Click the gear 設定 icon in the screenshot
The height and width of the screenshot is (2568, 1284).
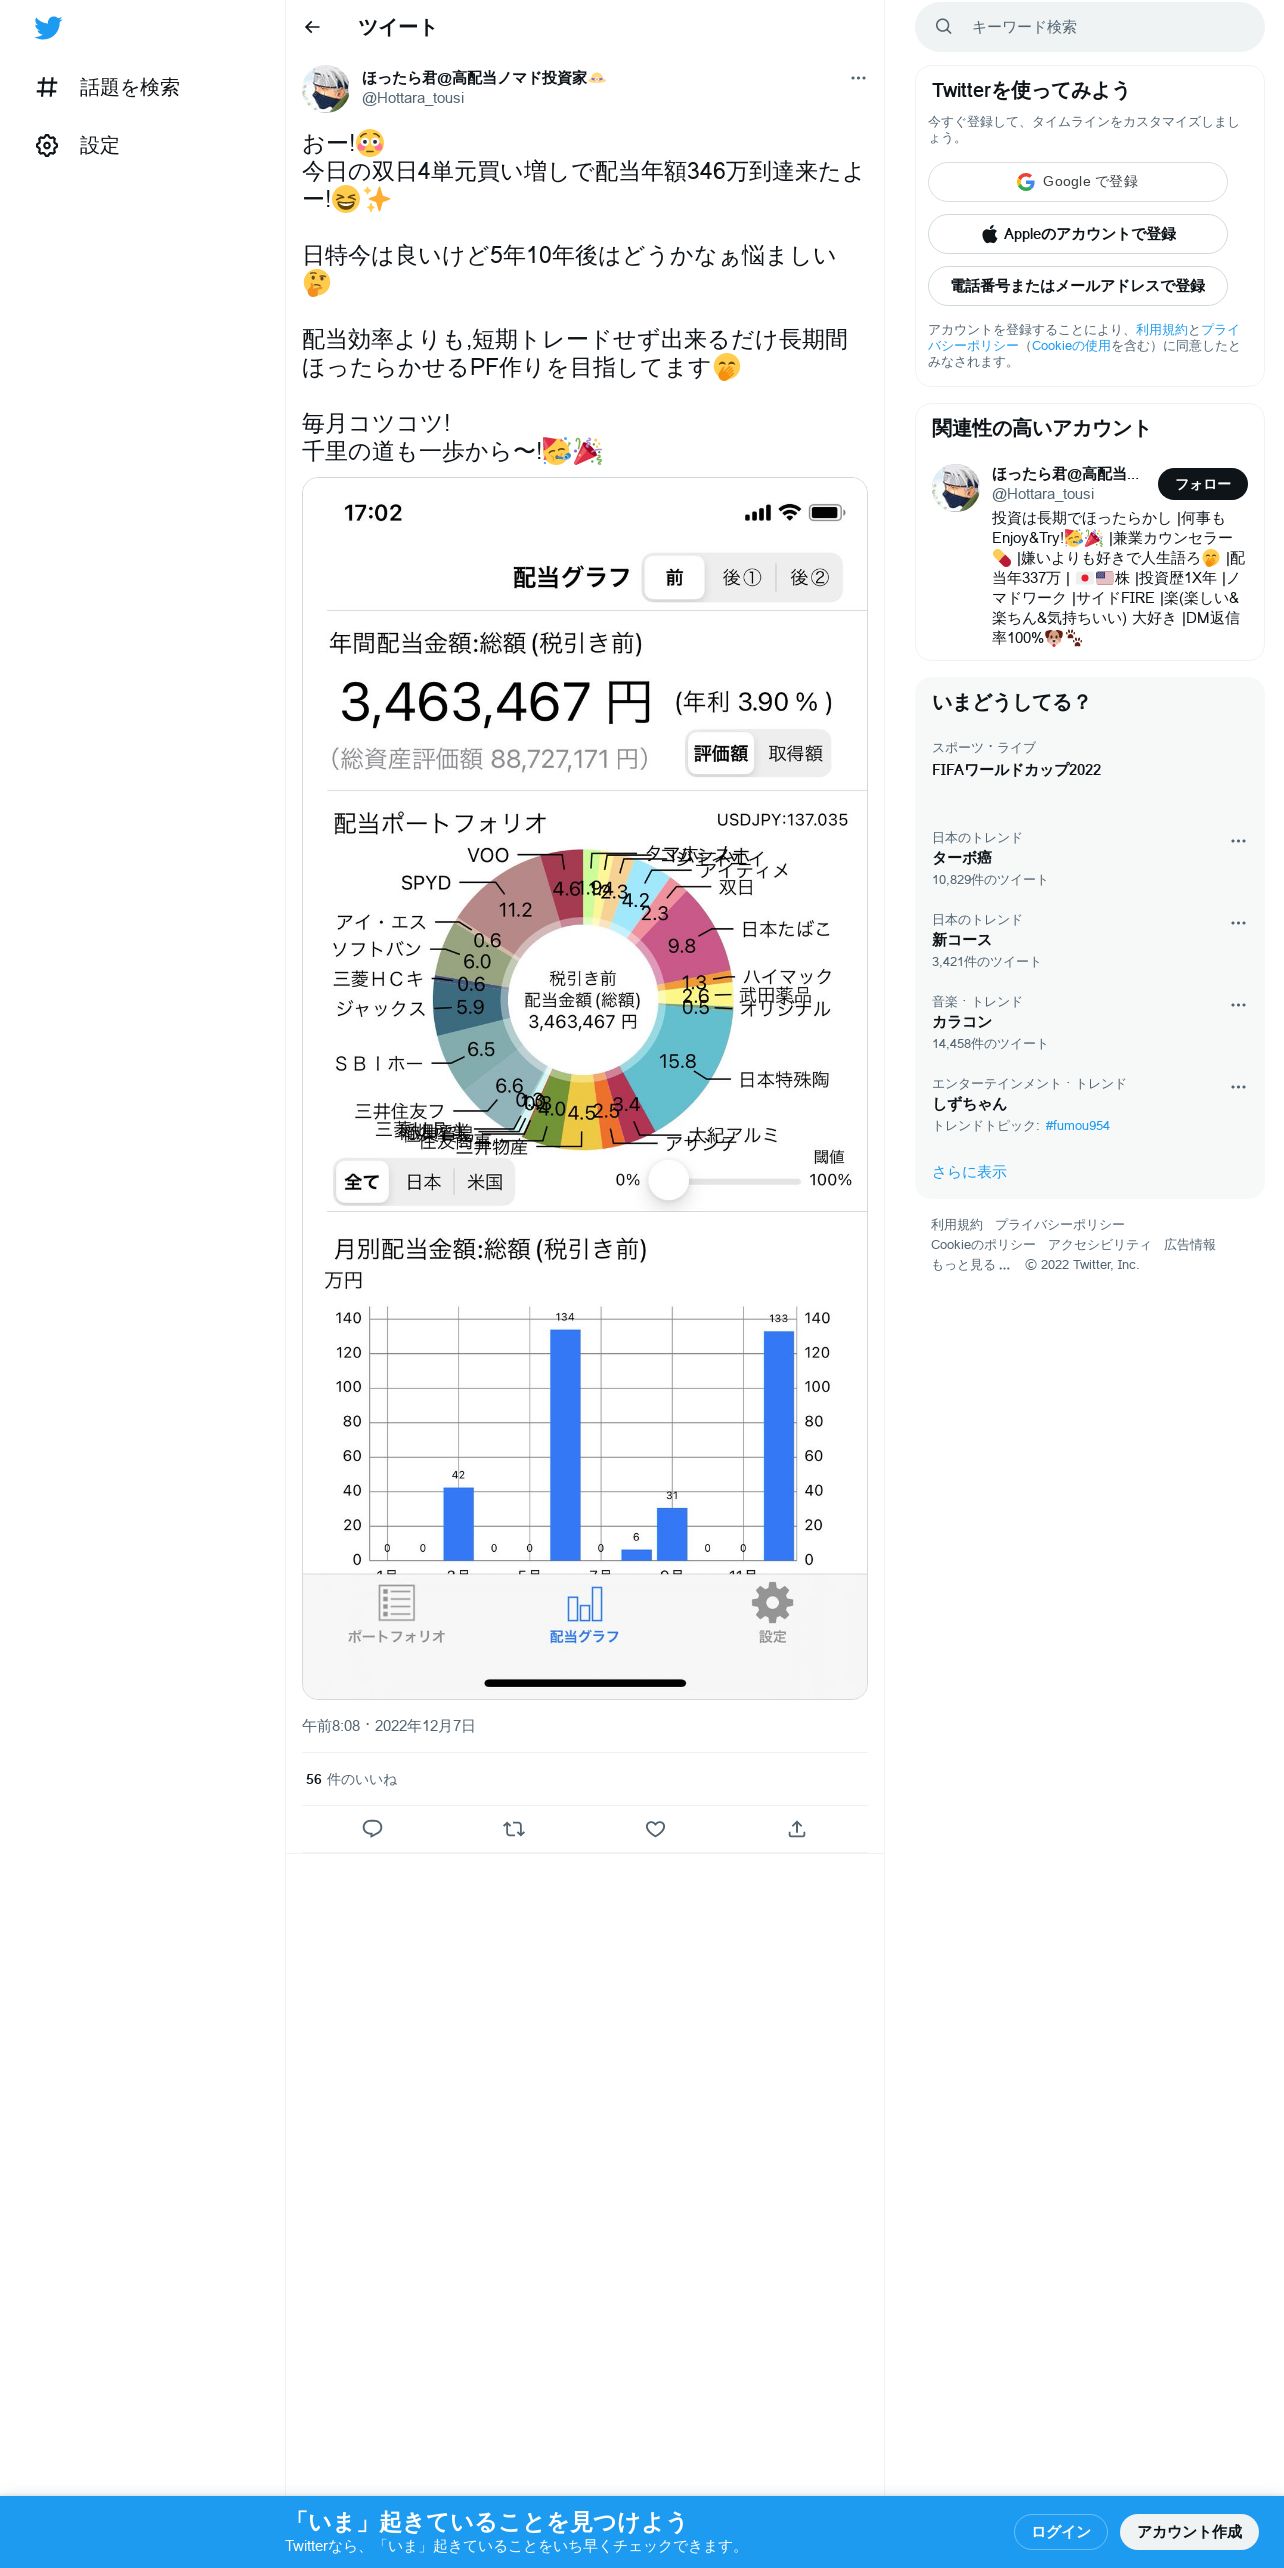point(772,1603)
